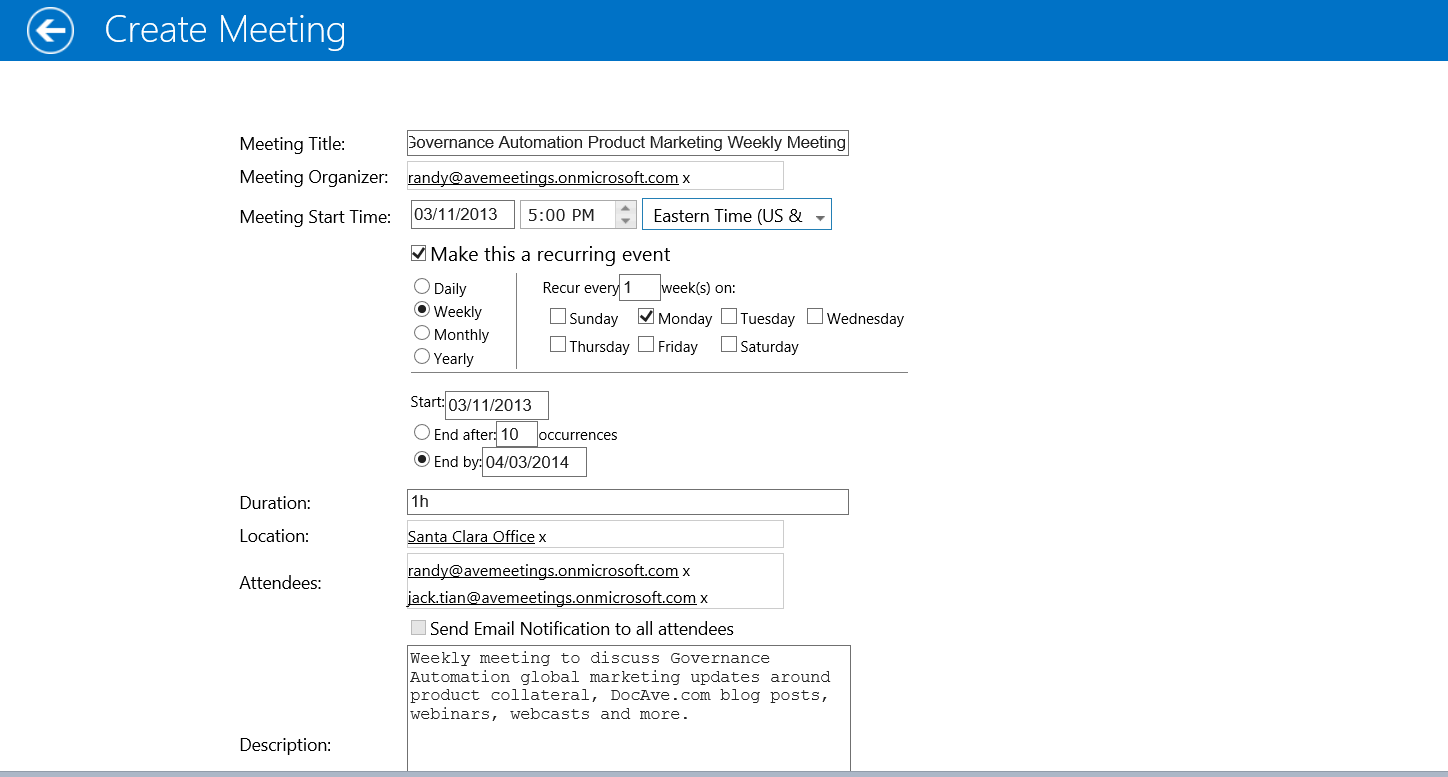The image size is (1448, 777).
Task: Remove randy from the Meeting Organizer field
Action: pos(686,178)
